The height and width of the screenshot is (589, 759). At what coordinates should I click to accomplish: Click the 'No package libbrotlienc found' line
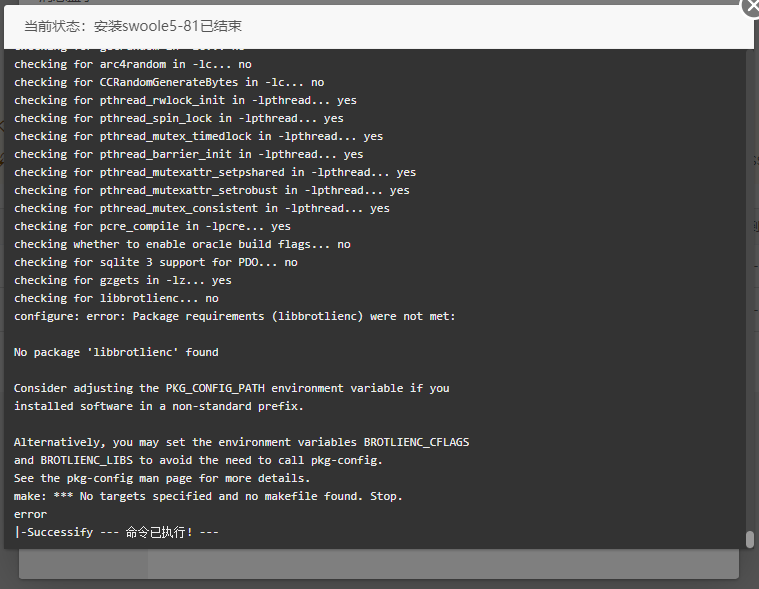click(116, 352)
